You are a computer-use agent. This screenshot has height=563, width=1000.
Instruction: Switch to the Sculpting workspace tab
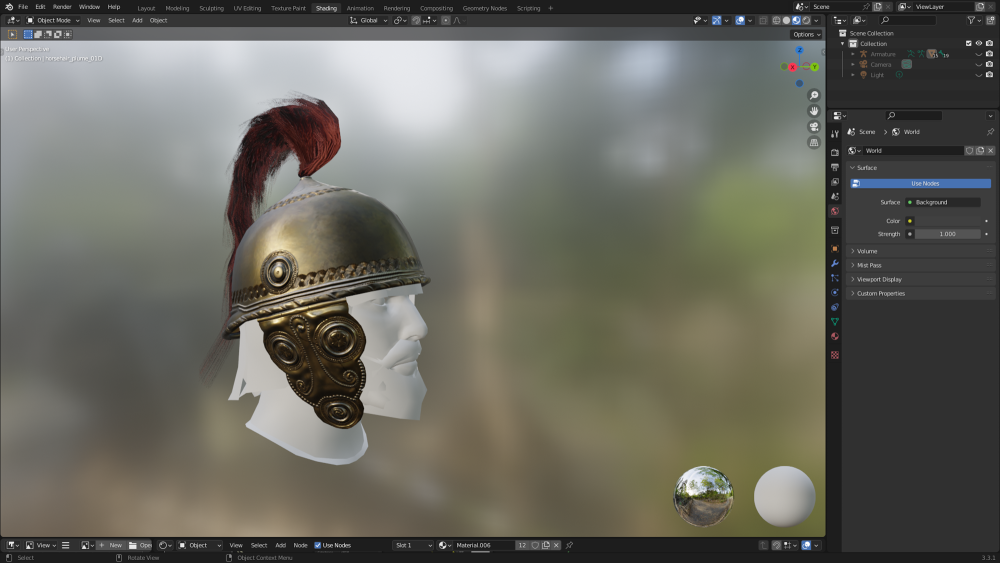pos(211,8)
